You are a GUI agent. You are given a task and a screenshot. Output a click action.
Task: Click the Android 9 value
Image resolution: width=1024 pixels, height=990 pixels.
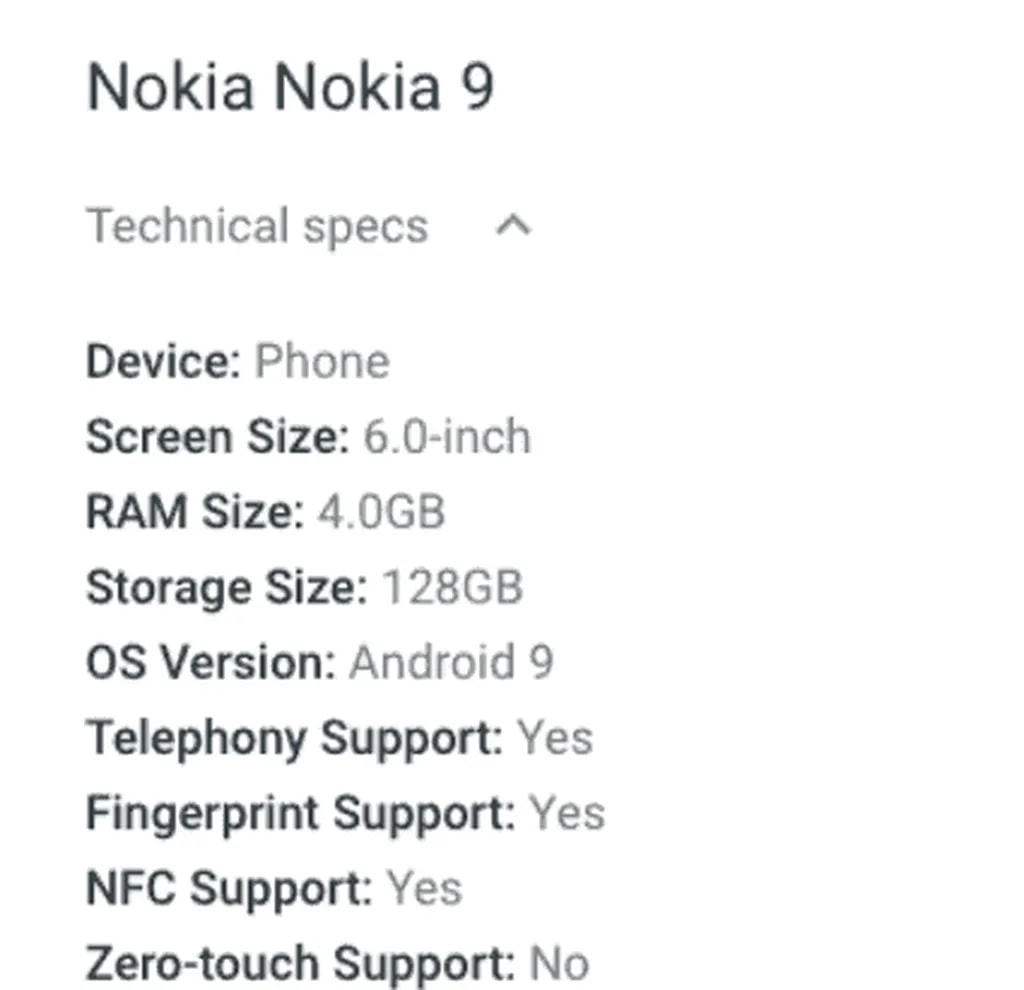(x=451, y=663)
